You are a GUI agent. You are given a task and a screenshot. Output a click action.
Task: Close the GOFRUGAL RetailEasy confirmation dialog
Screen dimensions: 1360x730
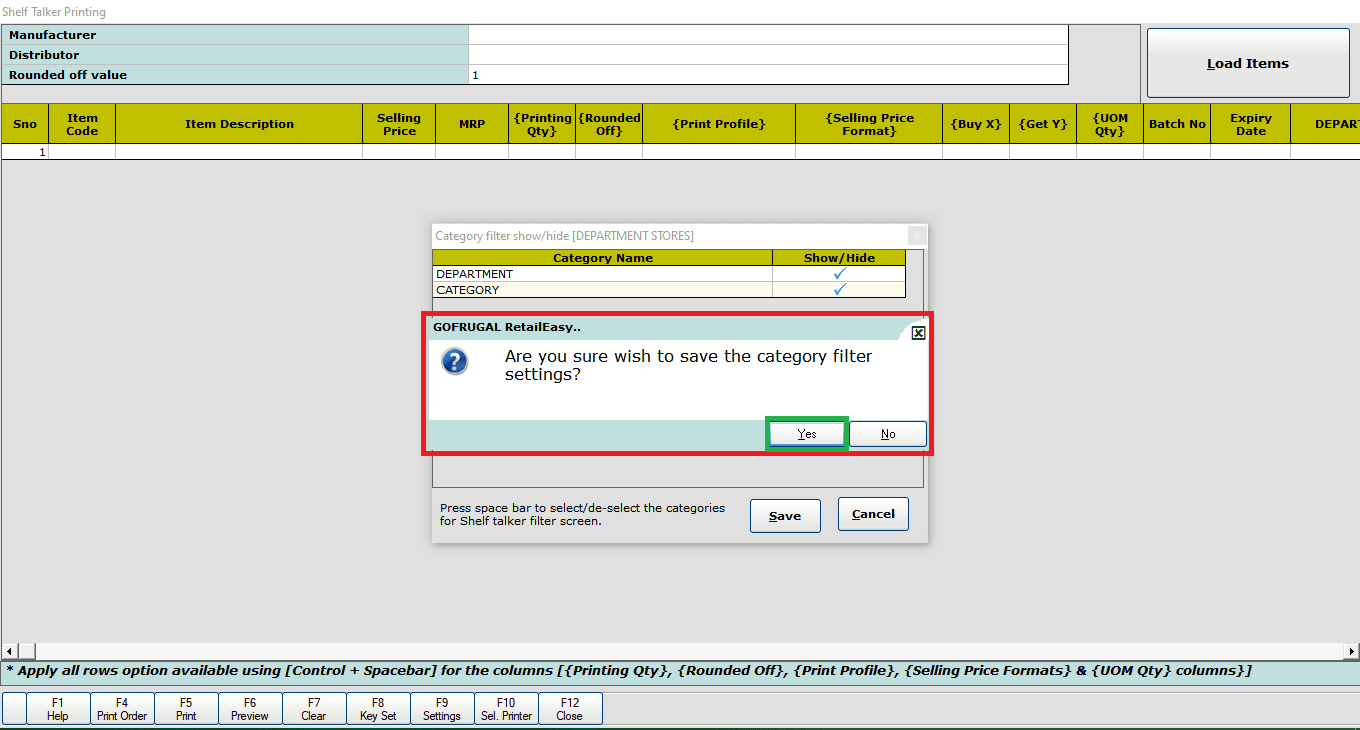pos(918,333)
